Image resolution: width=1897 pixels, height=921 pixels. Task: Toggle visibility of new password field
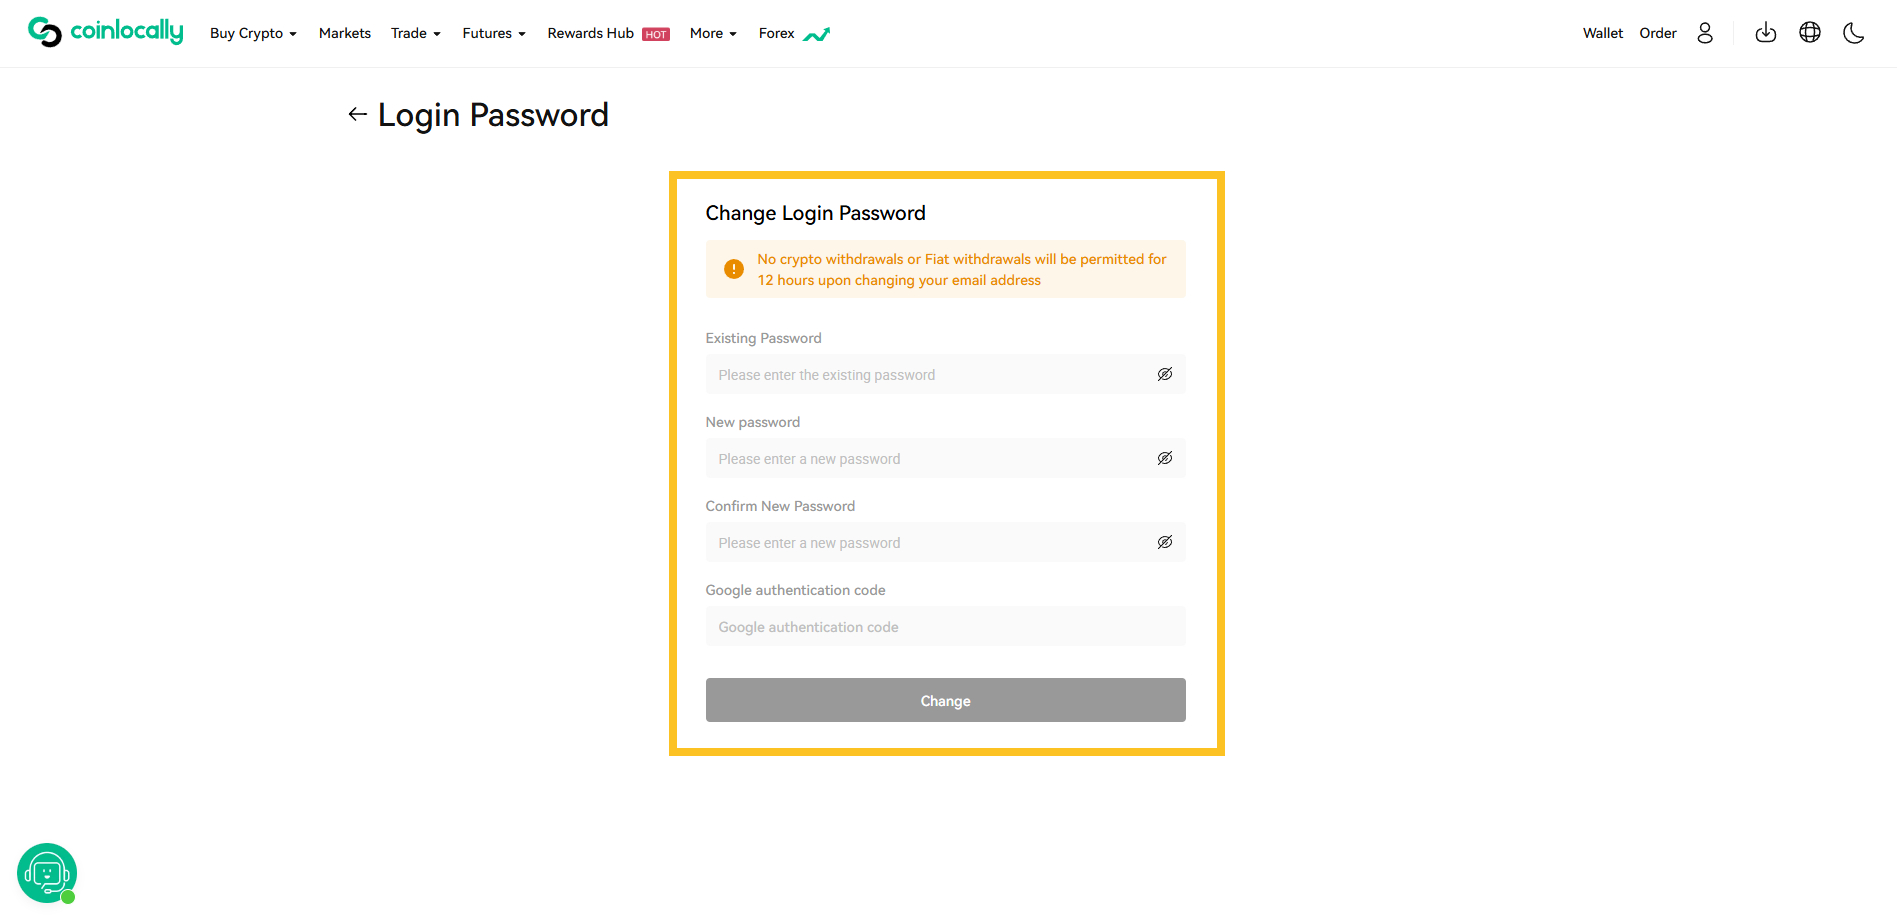pos(1165,458)
